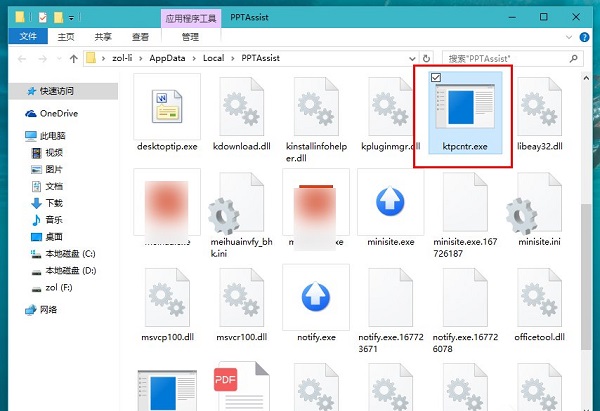This screenshot has height=411, width=600.
Task: Switch to the 管理 ribbon tab
Action: 190,37
